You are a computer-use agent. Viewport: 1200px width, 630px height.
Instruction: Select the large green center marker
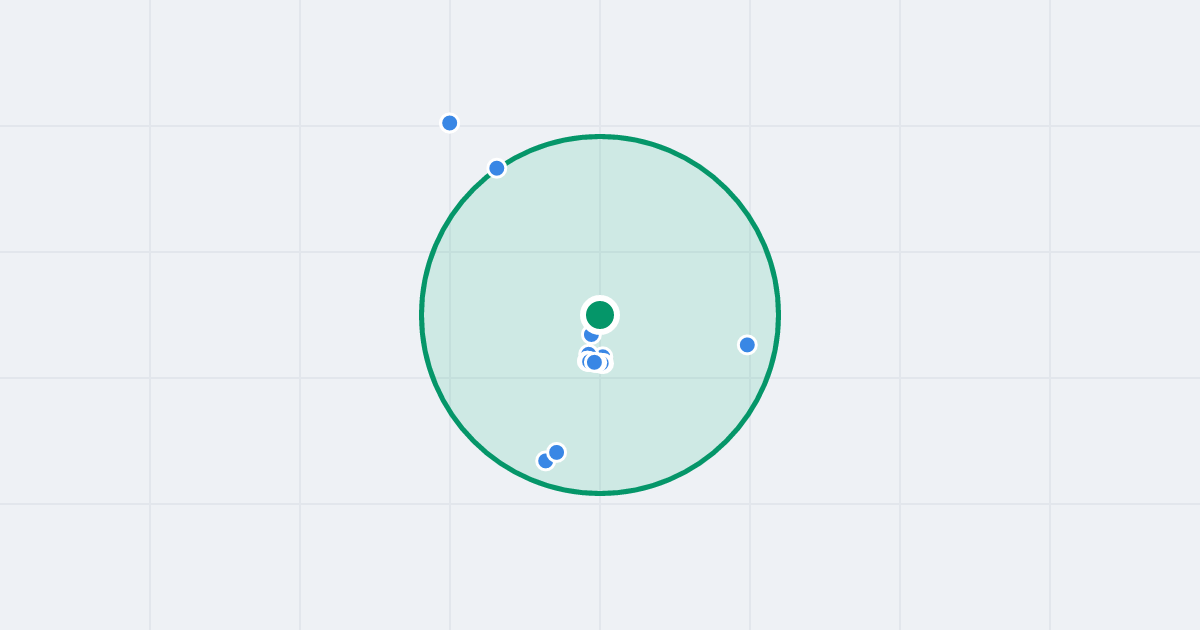[x=600, y=315]
